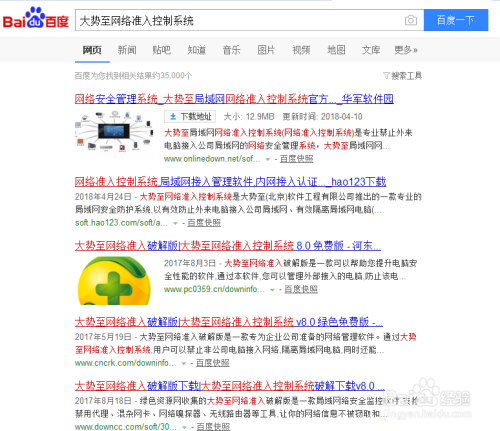This screenshot has height=431, width=500.
Task: Open soft.hao123.com result URL
Action: click(121, 223)
